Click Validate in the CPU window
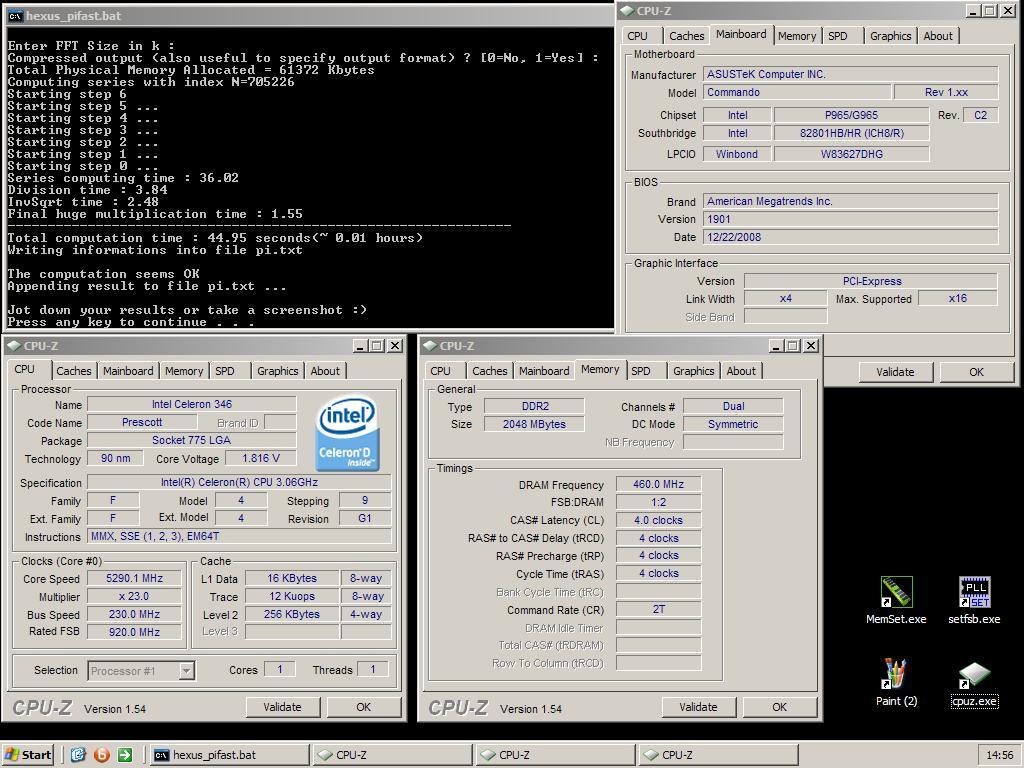Image resolution: width=1024 pixels, height=768 pixels. click(282, 707)
